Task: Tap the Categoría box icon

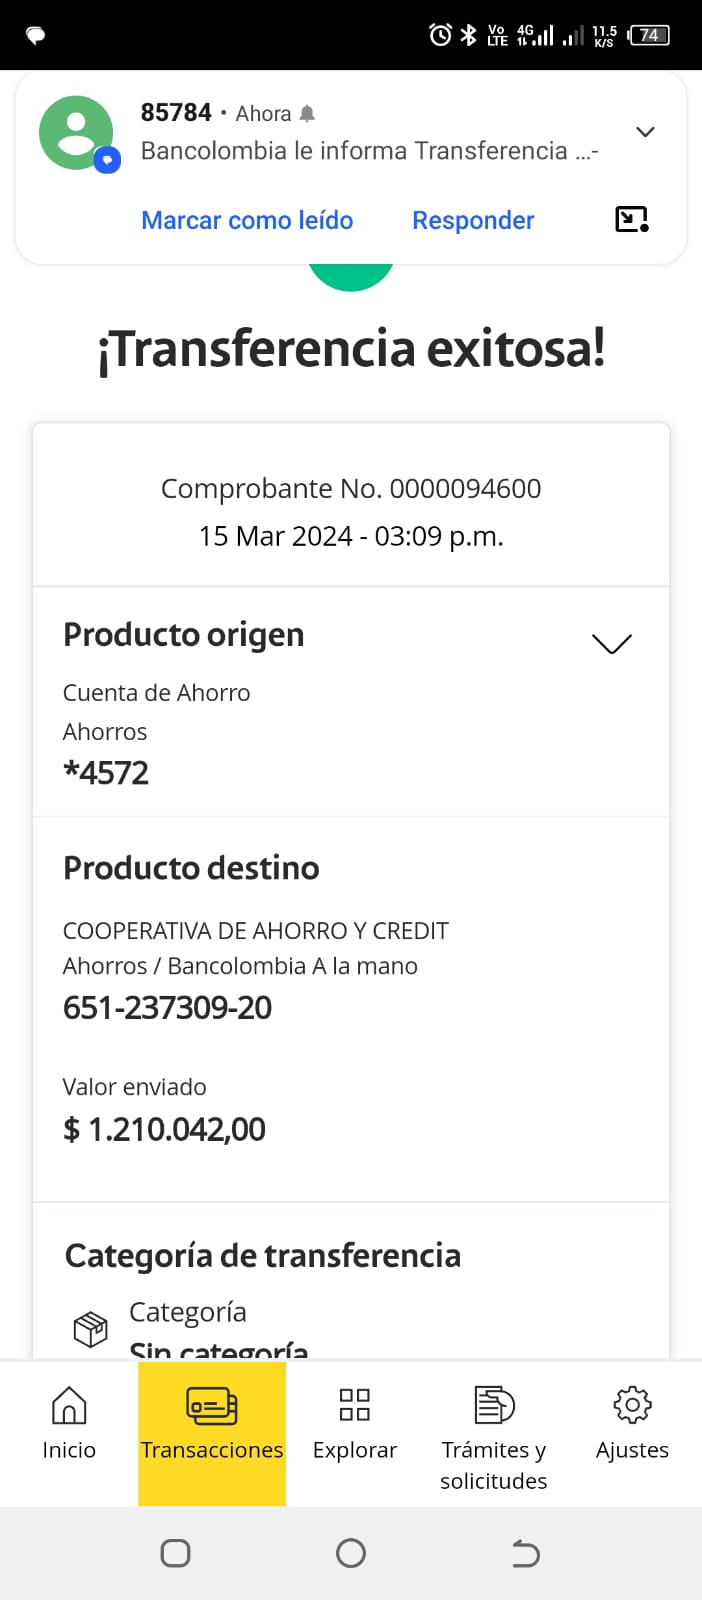Action: [x=91, y=1329]
